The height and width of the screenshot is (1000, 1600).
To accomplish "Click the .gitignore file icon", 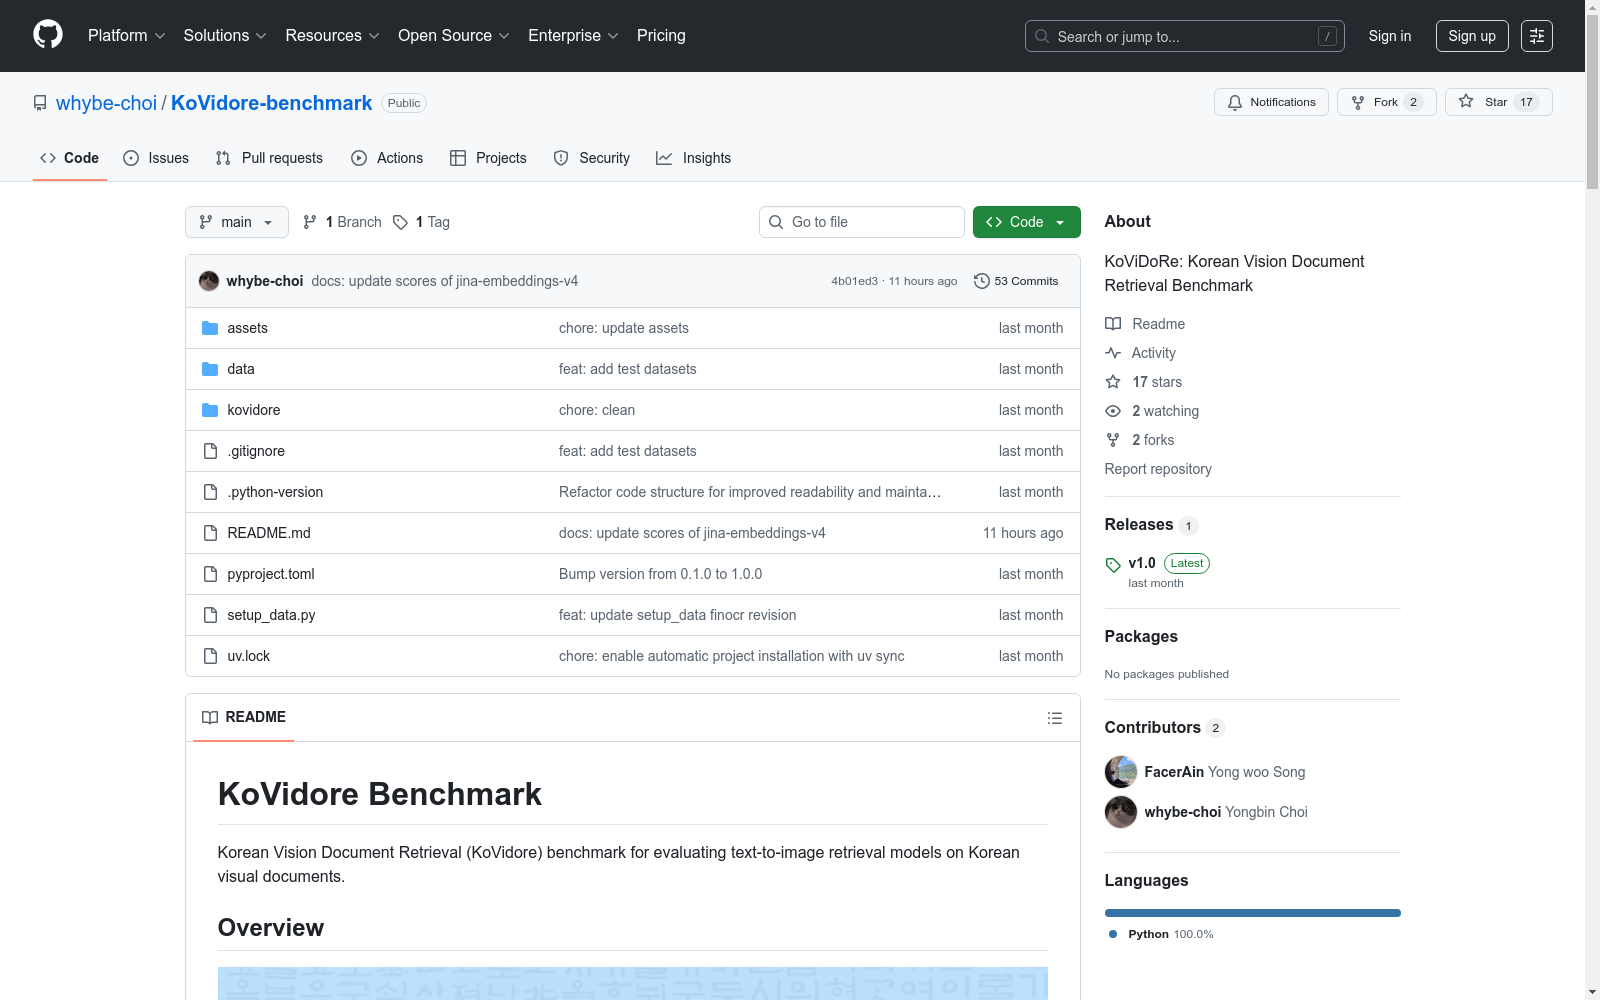I will [210, 451].
